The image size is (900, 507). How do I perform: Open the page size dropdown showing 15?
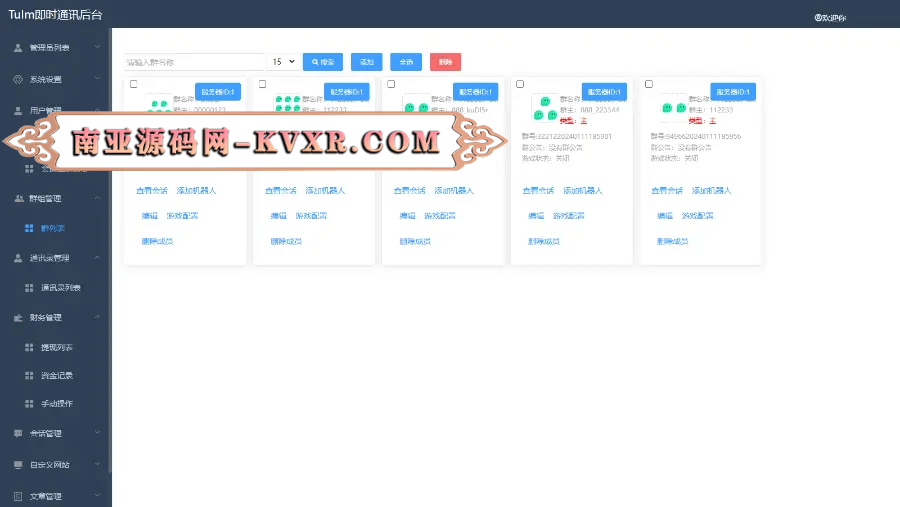point(283,61)
